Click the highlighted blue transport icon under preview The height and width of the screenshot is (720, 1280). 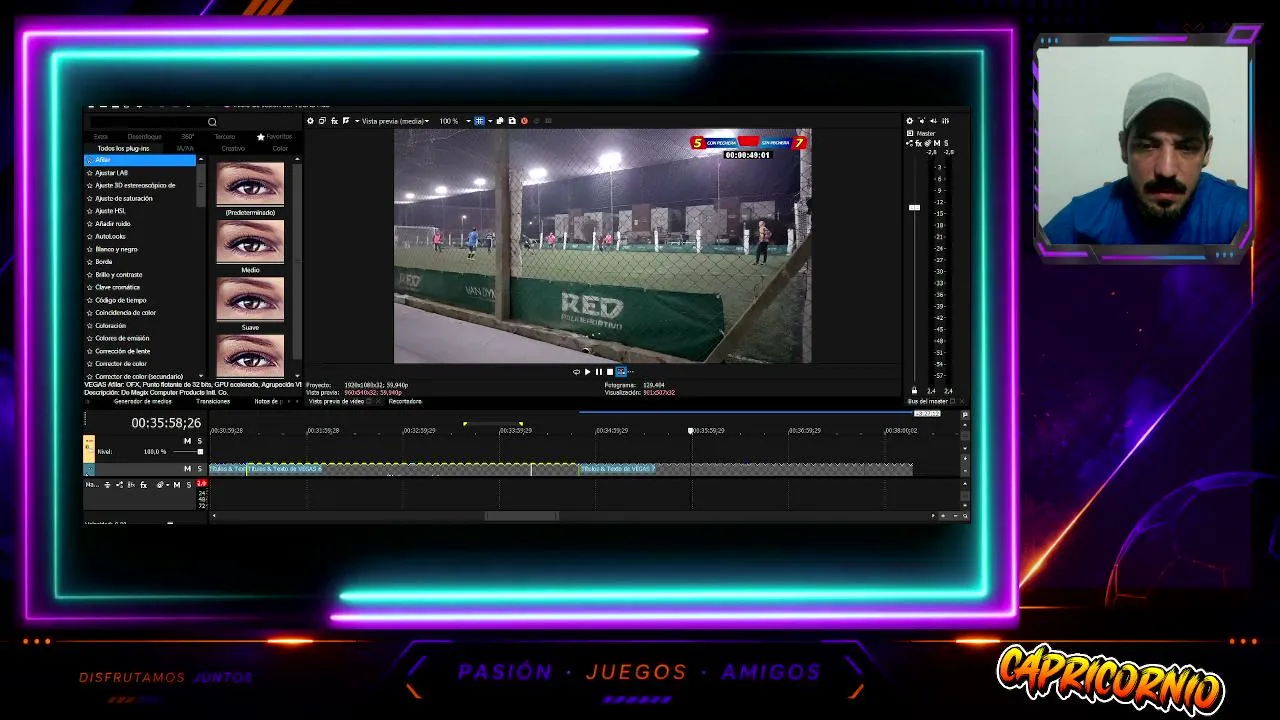click(x=620, y=372)
